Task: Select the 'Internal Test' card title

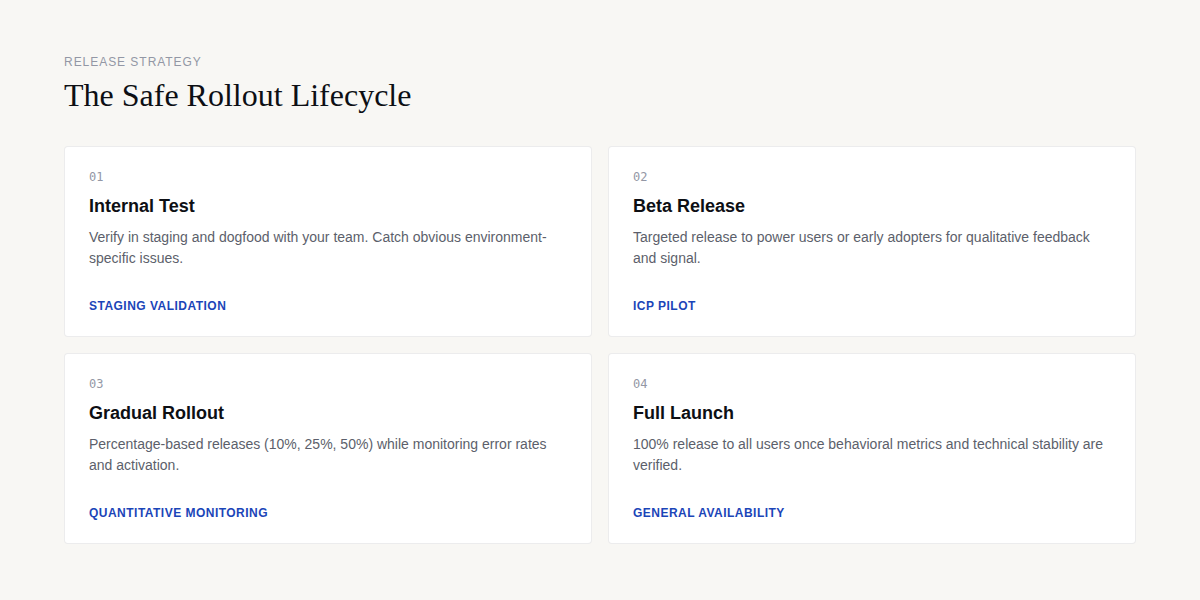Action: [x=142, y=206]
